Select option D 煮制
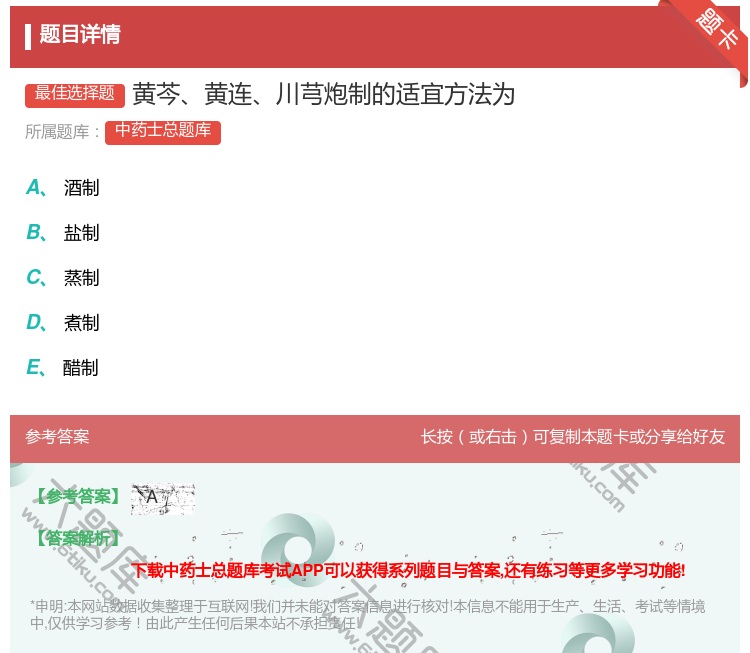Viewport: 750px width, 653px height. pos(63,322)
